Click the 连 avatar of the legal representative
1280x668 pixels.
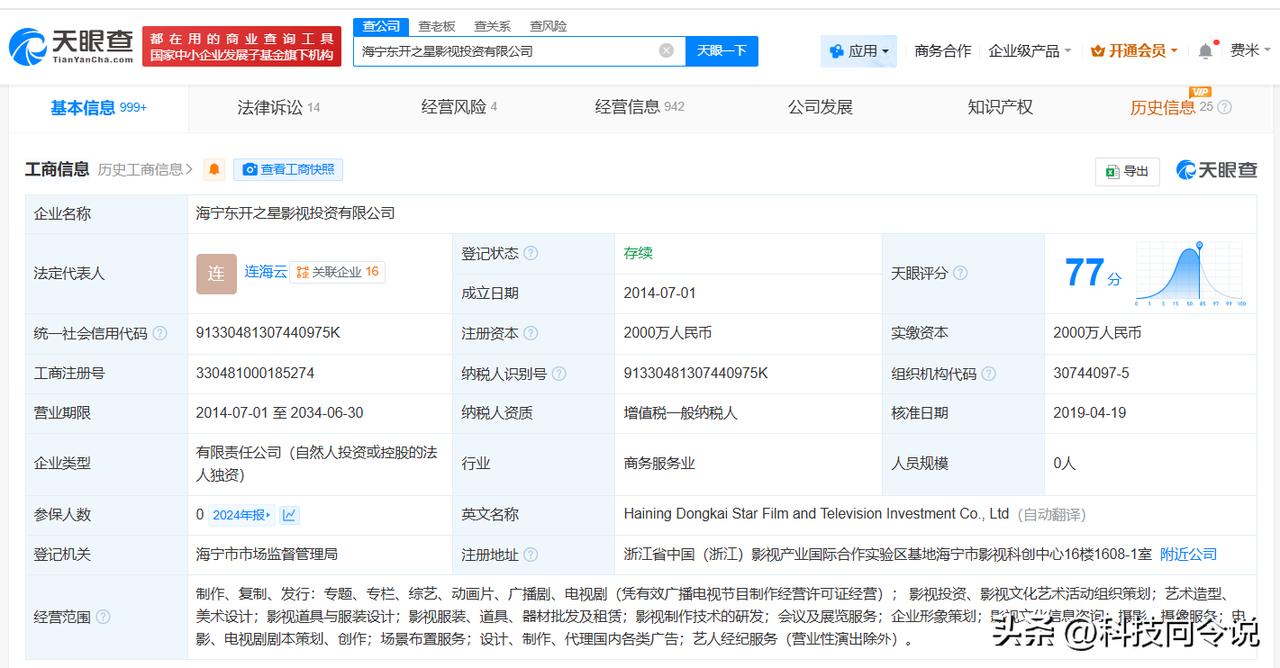point(216,273)
